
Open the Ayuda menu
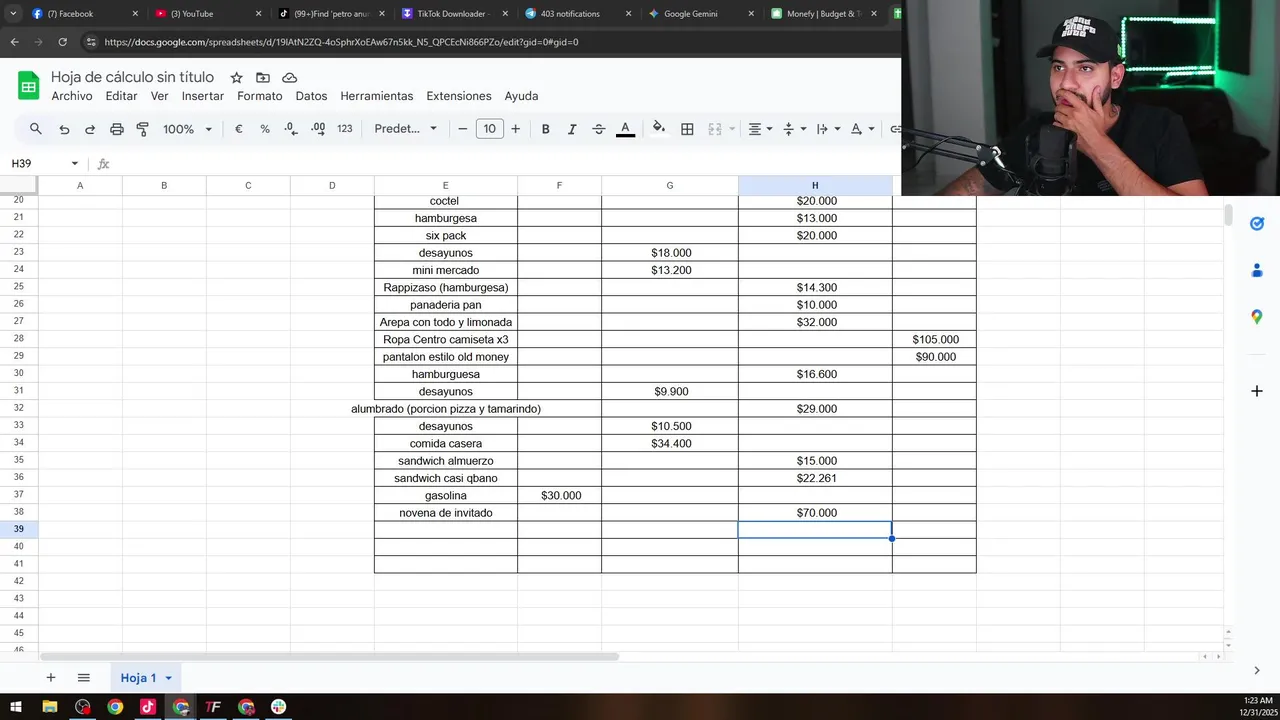pyautogui.click(x=522, y=96)
